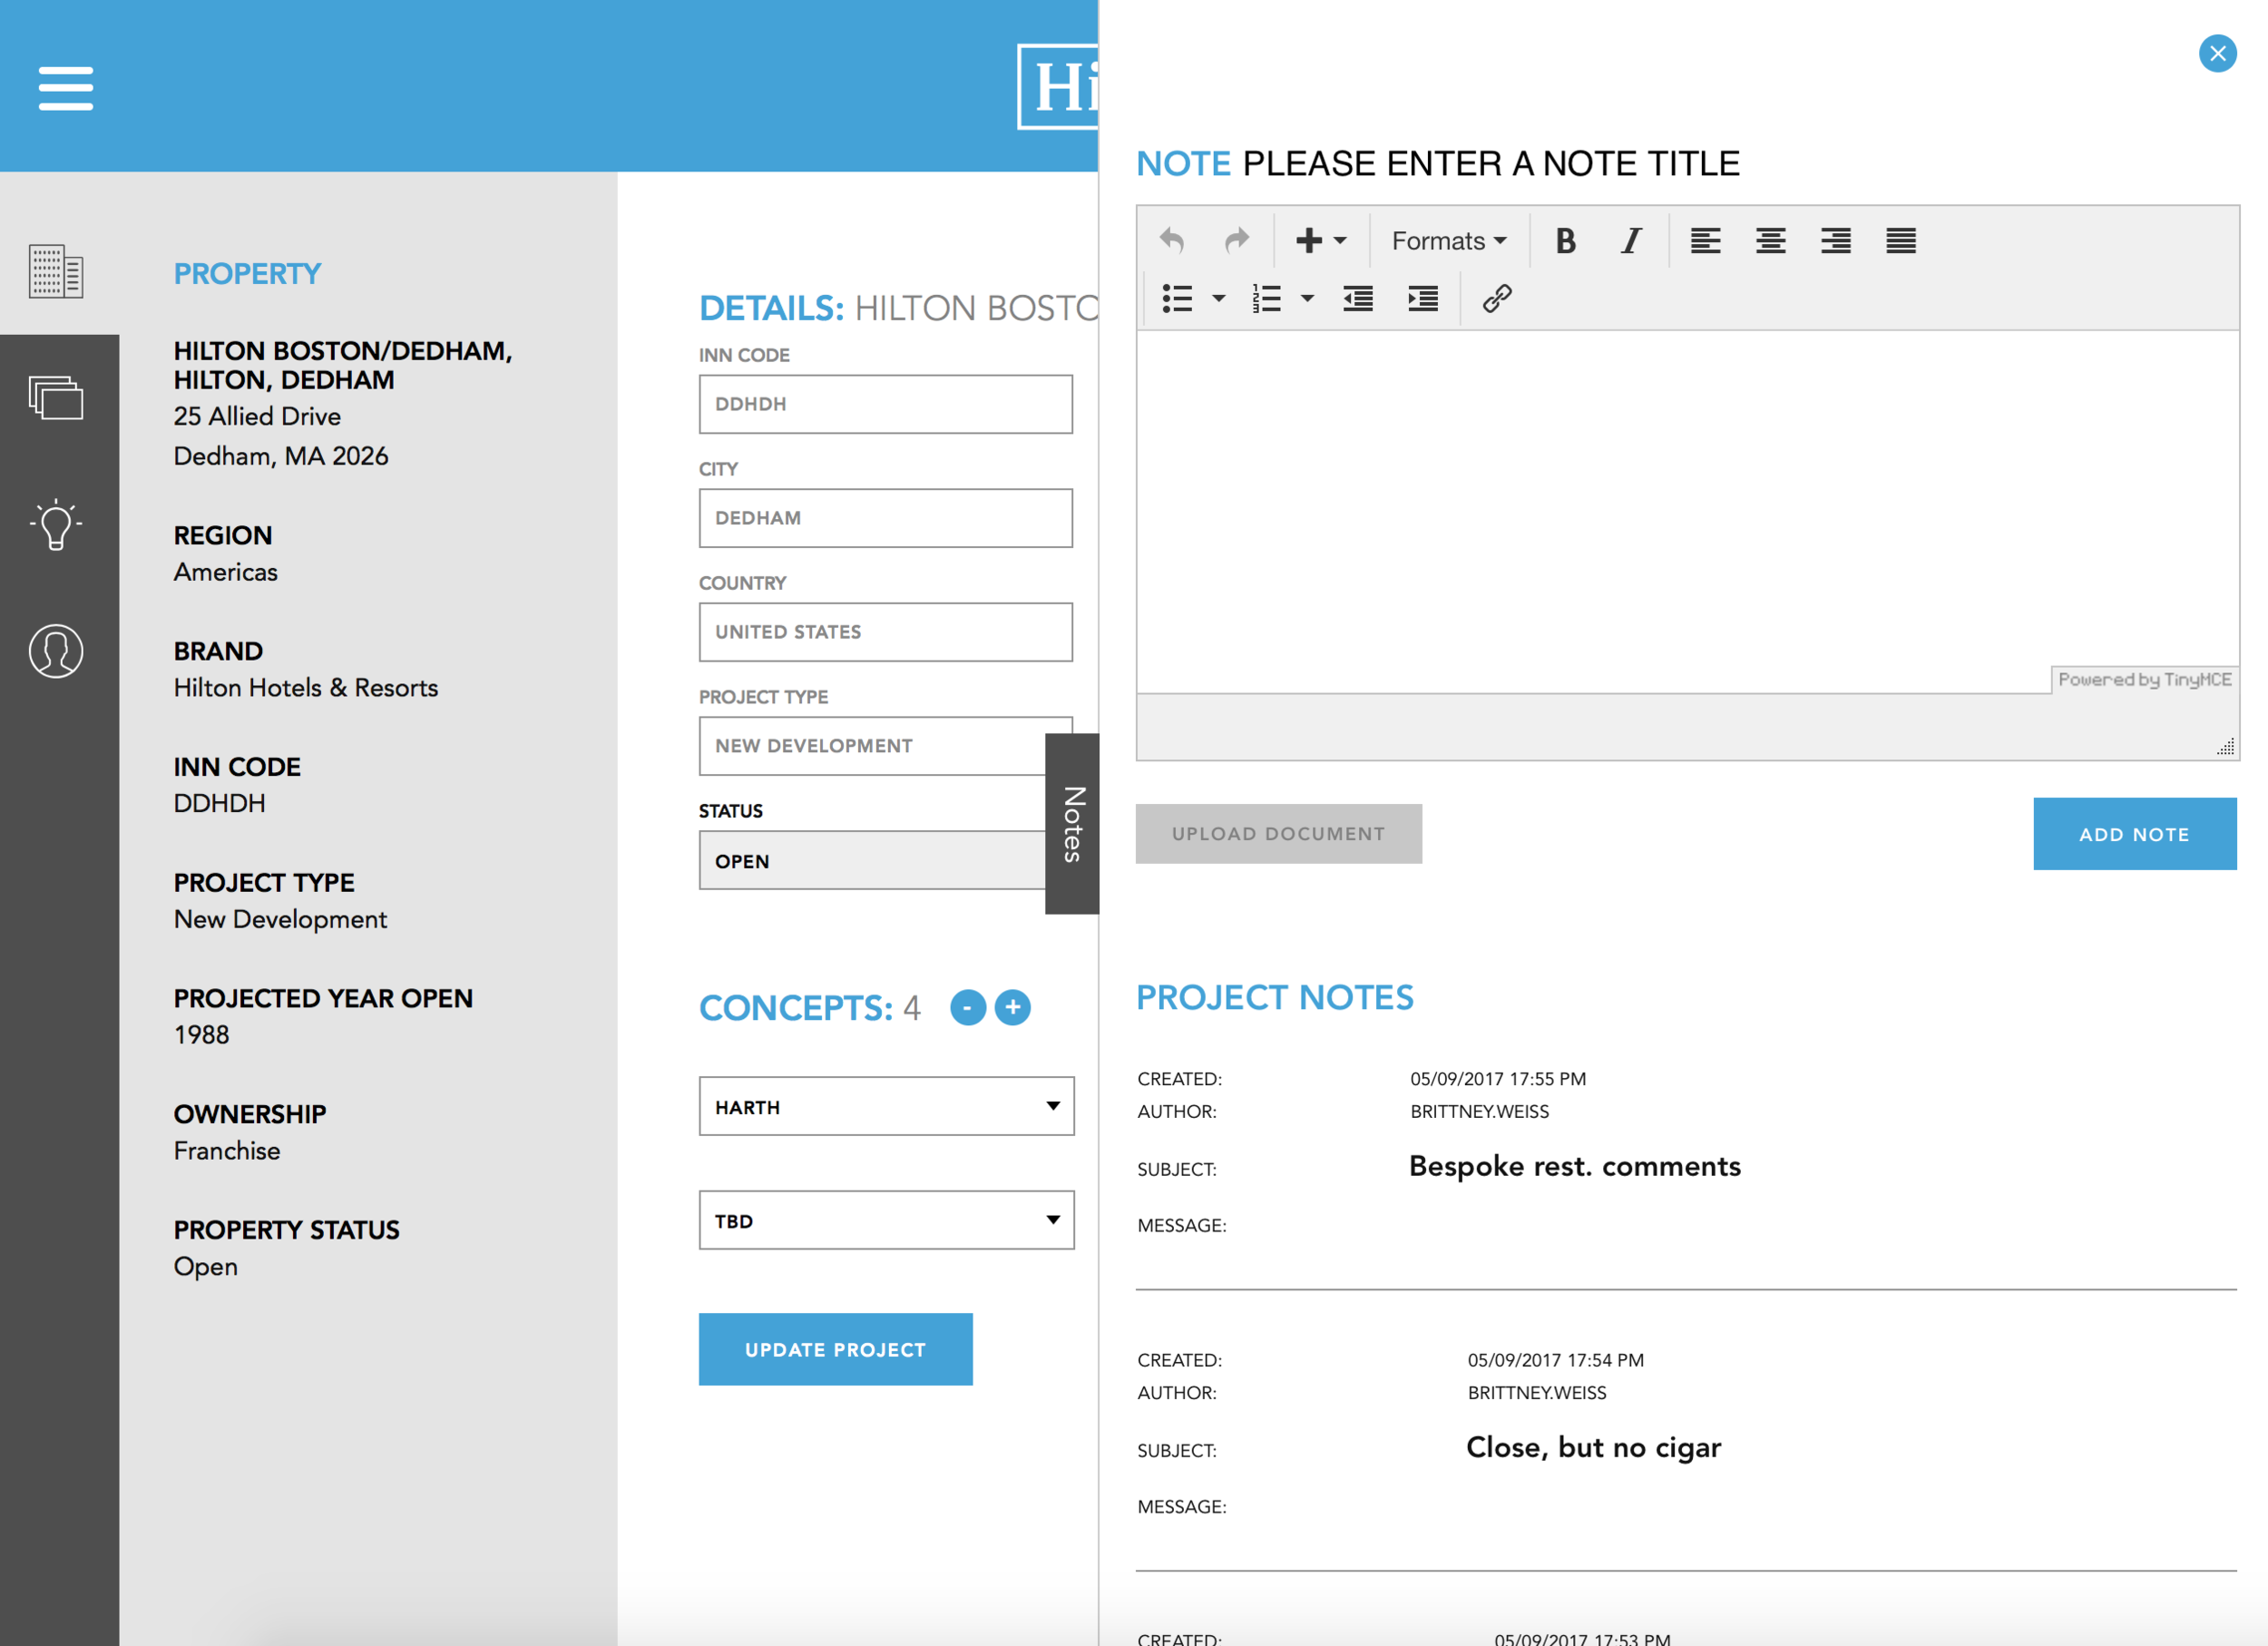Open the HARTH concept dropdown
Image resolution: width=2268 pixels, height=1646 pixels.
[886, 1106]
